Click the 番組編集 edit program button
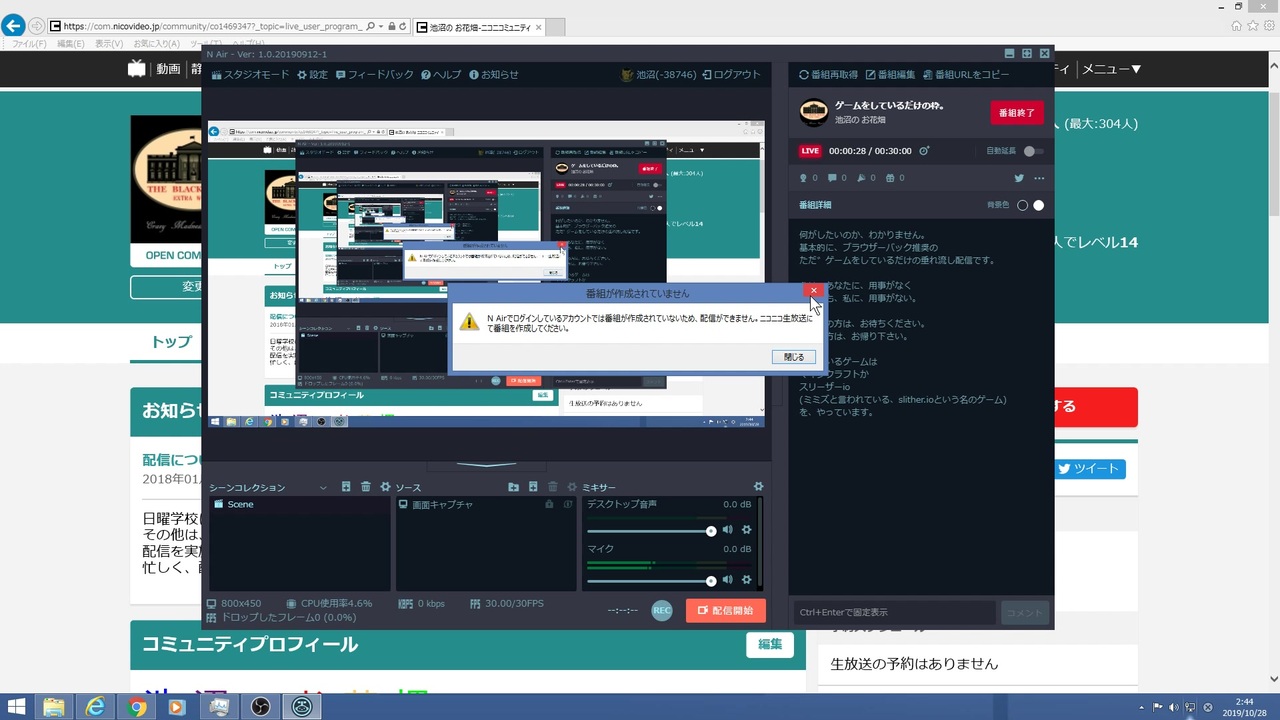The width and height of the screenshot is (1280, 720). pos(890,74)
